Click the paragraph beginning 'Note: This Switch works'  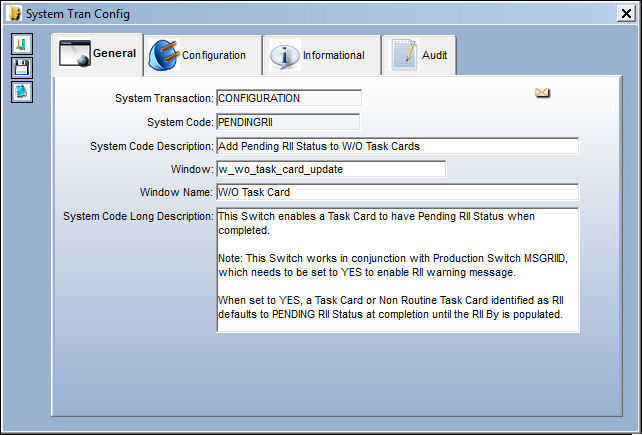pos(393,265)
